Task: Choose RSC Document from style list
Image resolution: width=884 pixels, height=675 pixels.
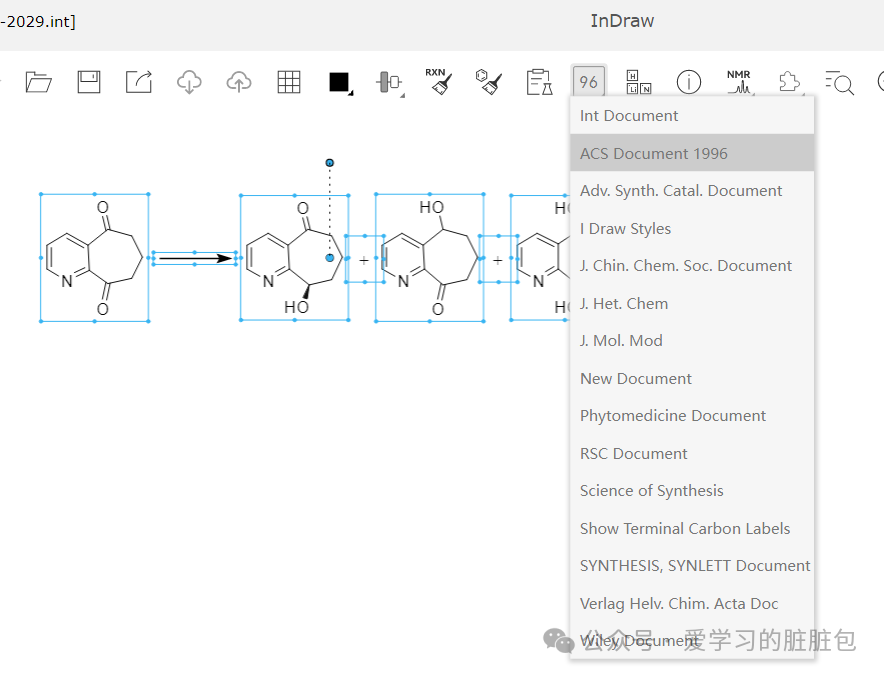Action: pyautogui.click(x=634, y=453)
